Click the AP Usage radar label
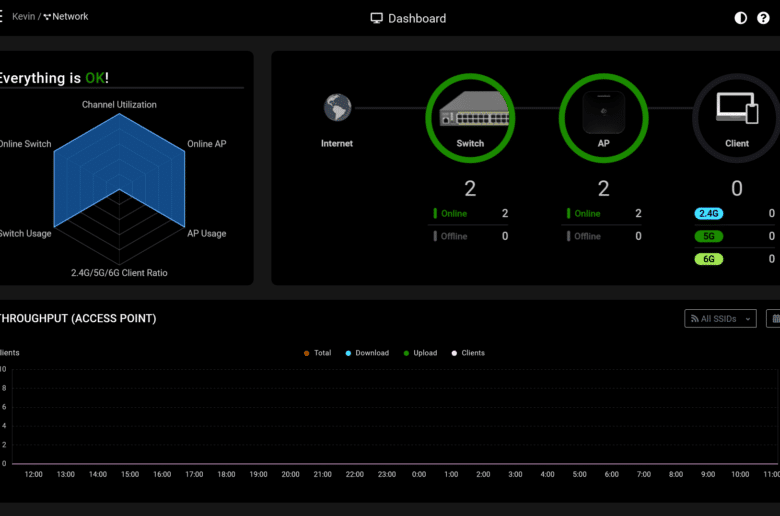The width and height of the screenshot is (780, 516). point(206,233)
